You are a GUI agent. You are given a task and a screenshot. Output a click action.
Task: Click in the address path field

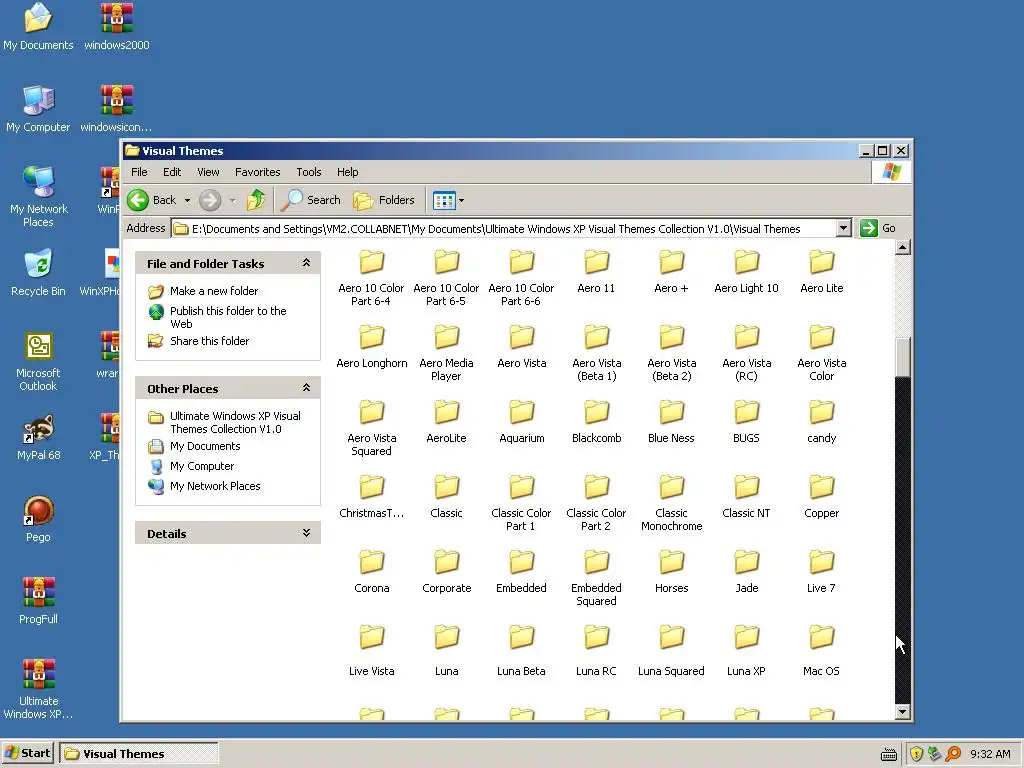pos(504,229)
